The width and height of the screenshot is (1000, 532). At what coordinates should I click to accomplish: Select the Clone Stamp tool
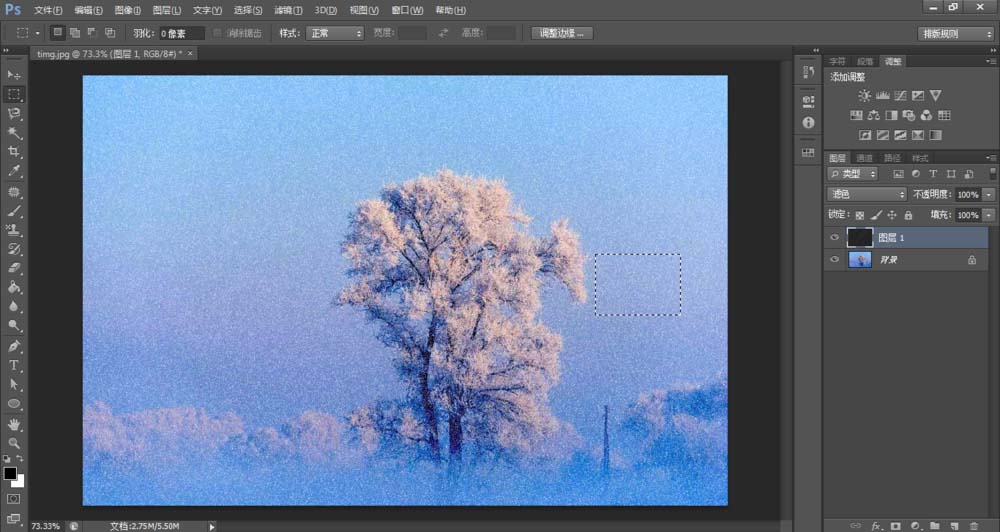tap(13, 230)
